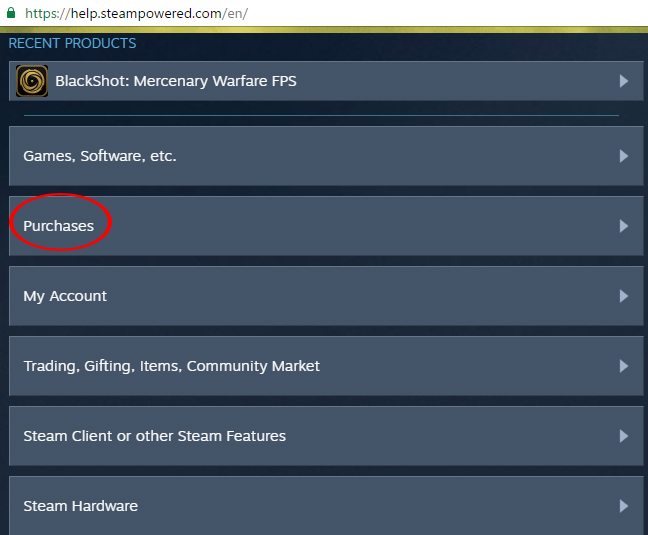Screen dimensions: 648x535
Task: Click the divider line under recent products
Action: coord(320,115)
